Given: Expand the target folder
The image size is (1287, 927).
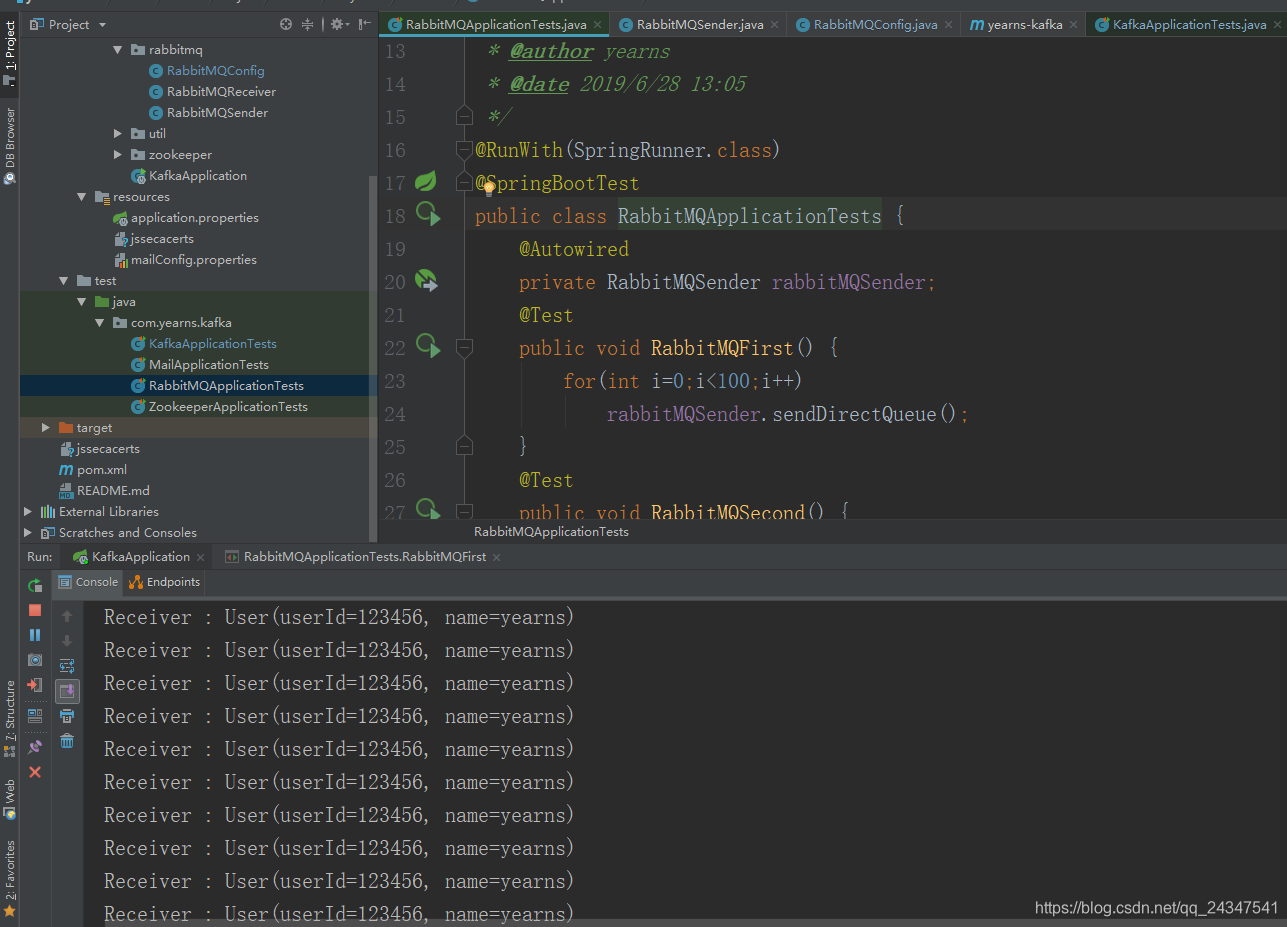Looking at the screenshot, I should pos(46,427).
